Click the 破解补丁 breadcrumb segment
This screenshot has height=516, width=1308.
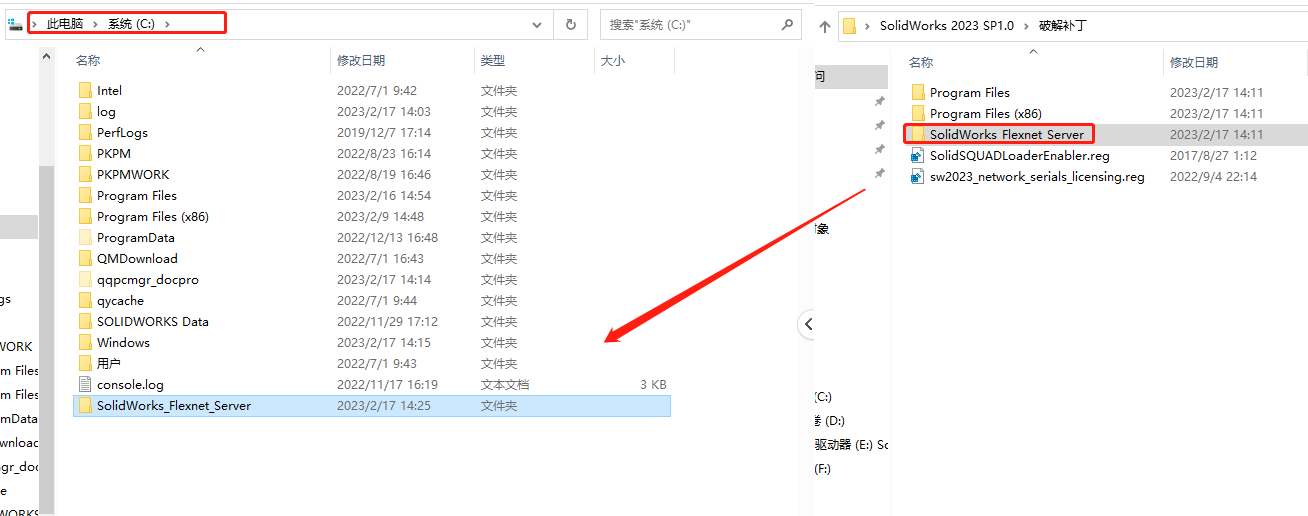(x=1063, y=26)
